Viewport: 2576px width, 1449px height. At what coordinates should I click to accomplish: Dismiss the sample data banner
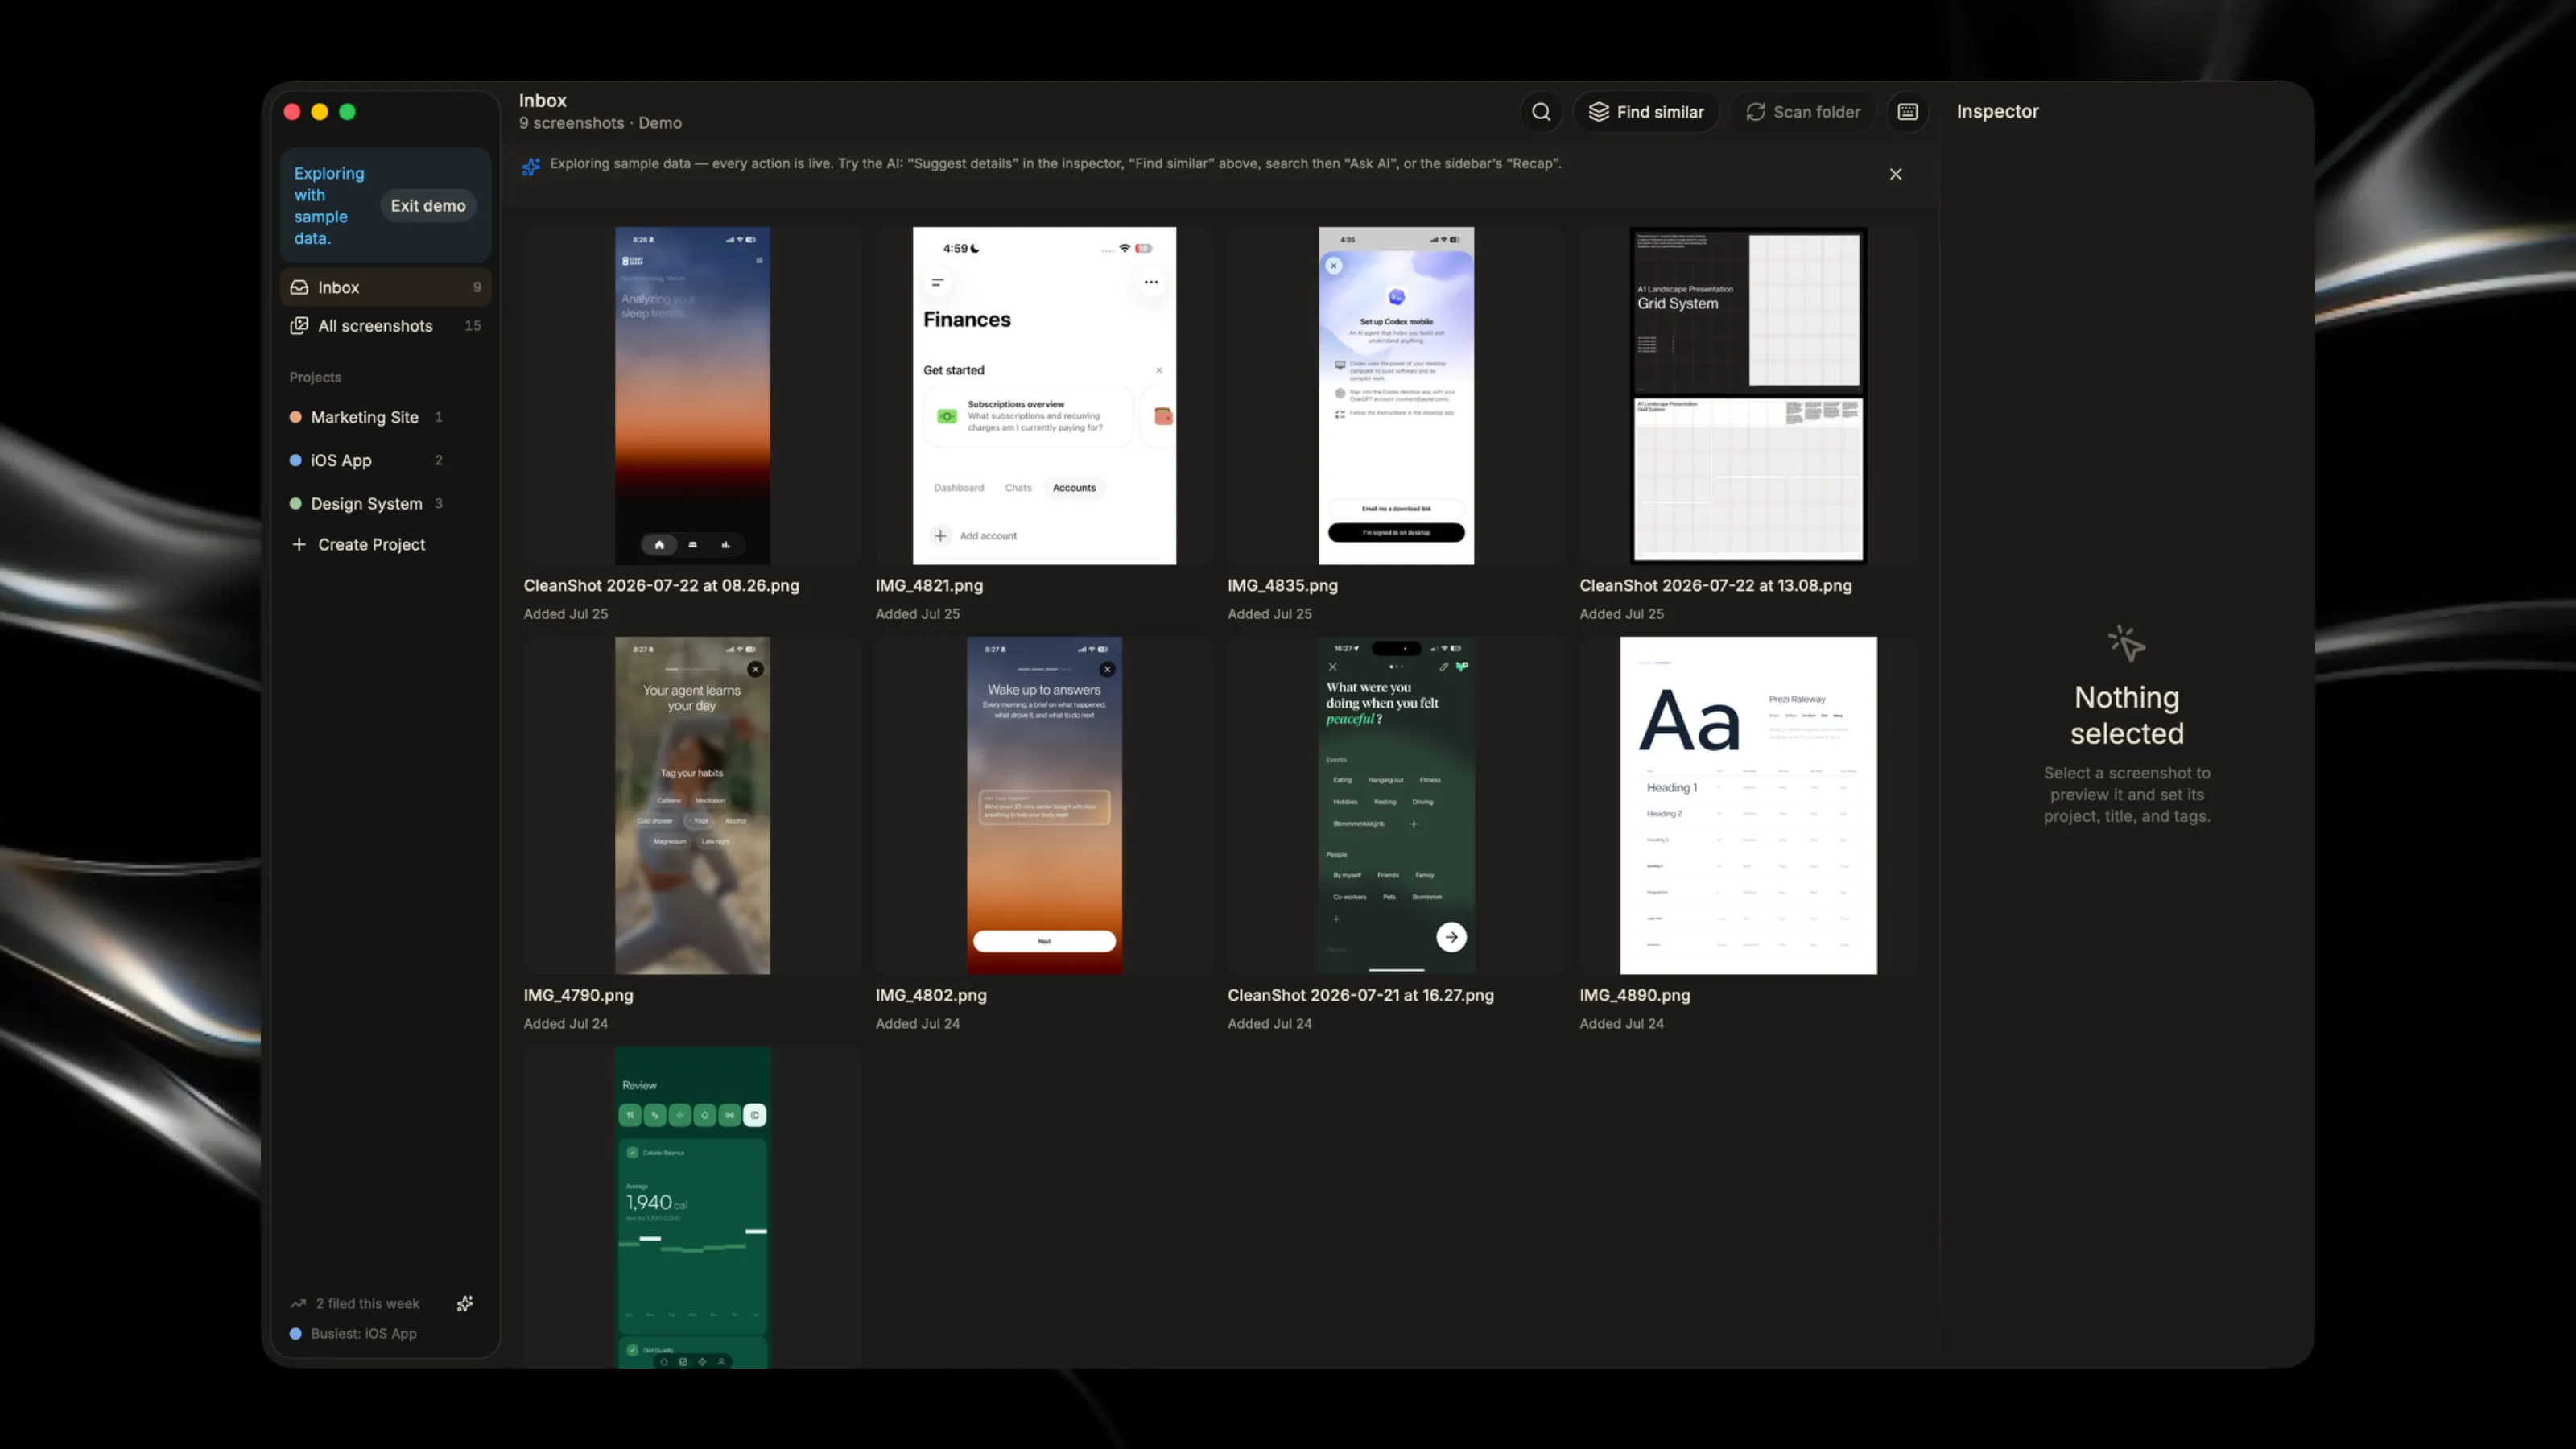[1895, 174]
